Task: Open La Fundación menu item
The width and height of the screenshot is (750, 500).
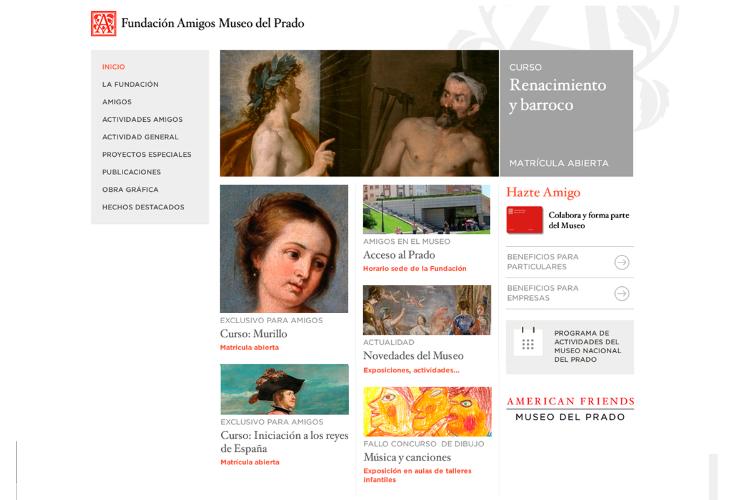Action: pyautogui.click(x=130, y=84)
